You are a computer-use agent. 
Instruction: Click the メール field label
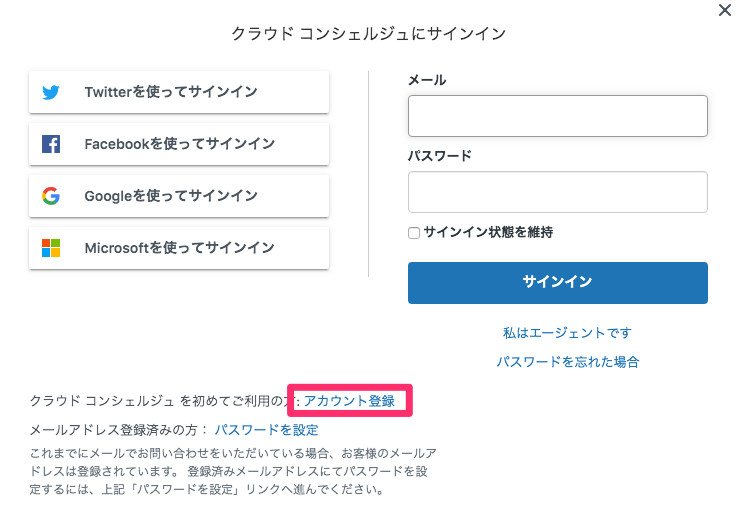[x=427, y=80]
